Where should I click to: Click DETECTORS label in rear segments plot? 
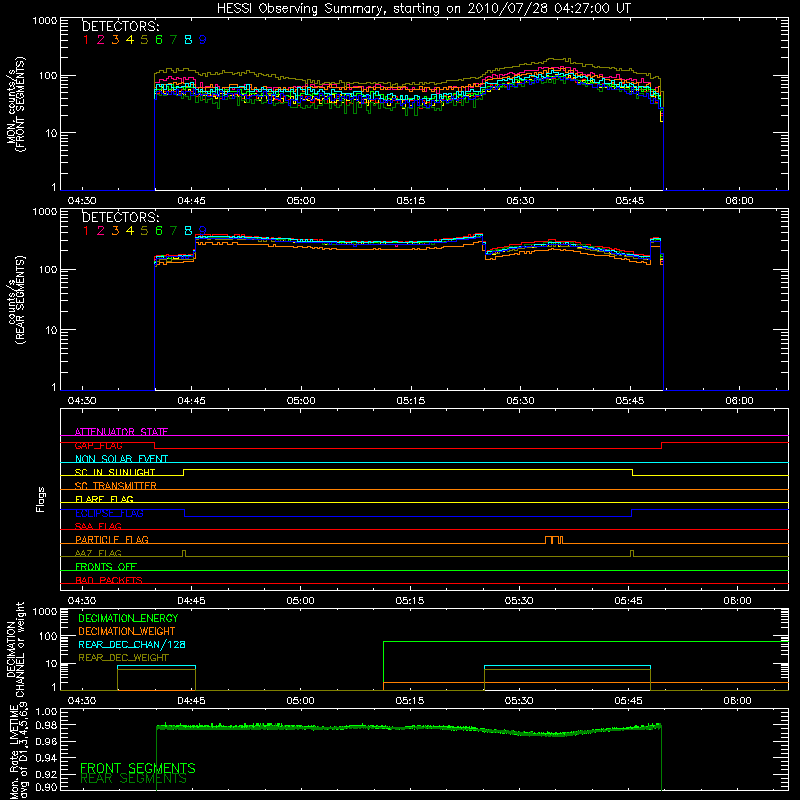click(120, 217)
